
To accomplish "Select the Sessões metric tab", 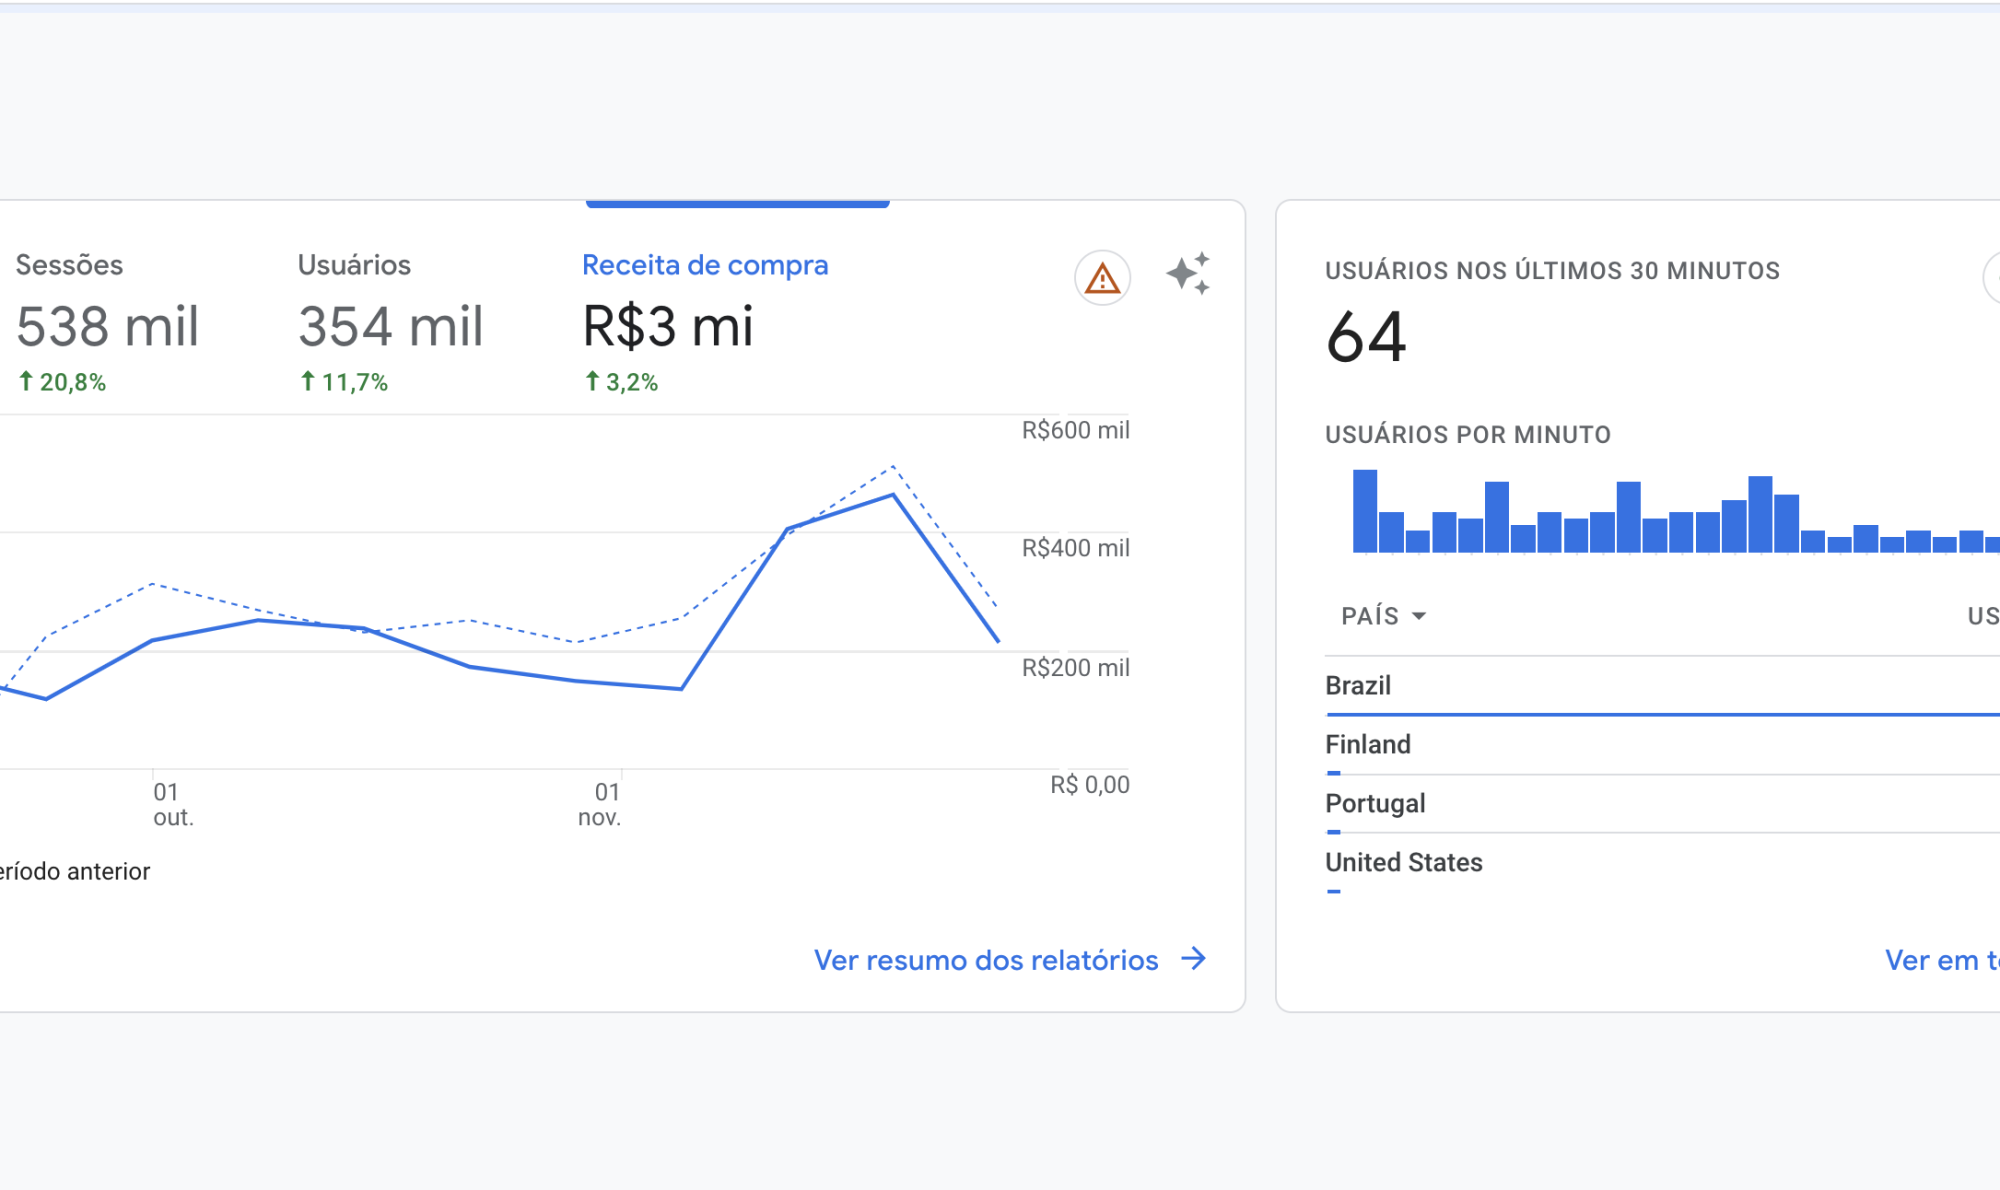I will [x=108, y=320].
